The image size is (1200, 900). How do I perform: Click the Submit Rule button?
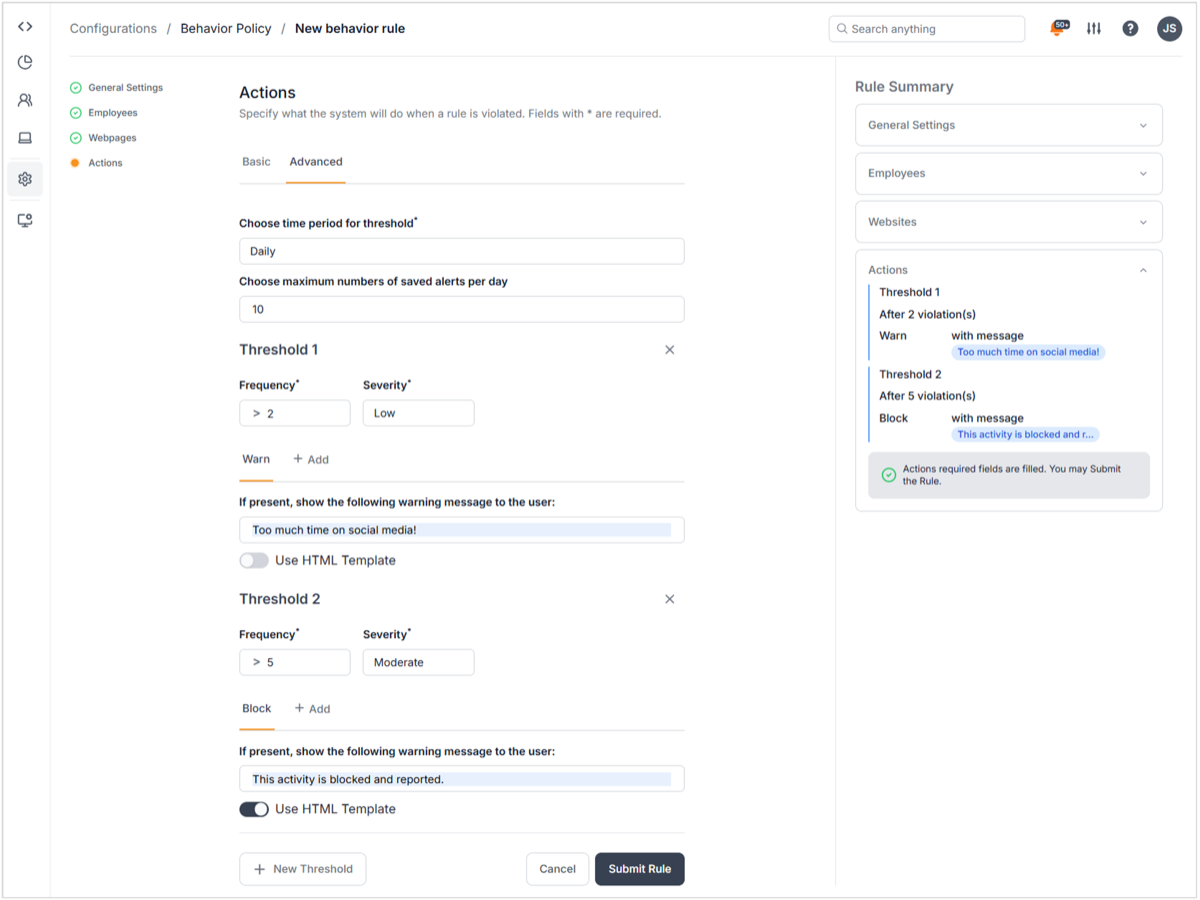(640, 869)
